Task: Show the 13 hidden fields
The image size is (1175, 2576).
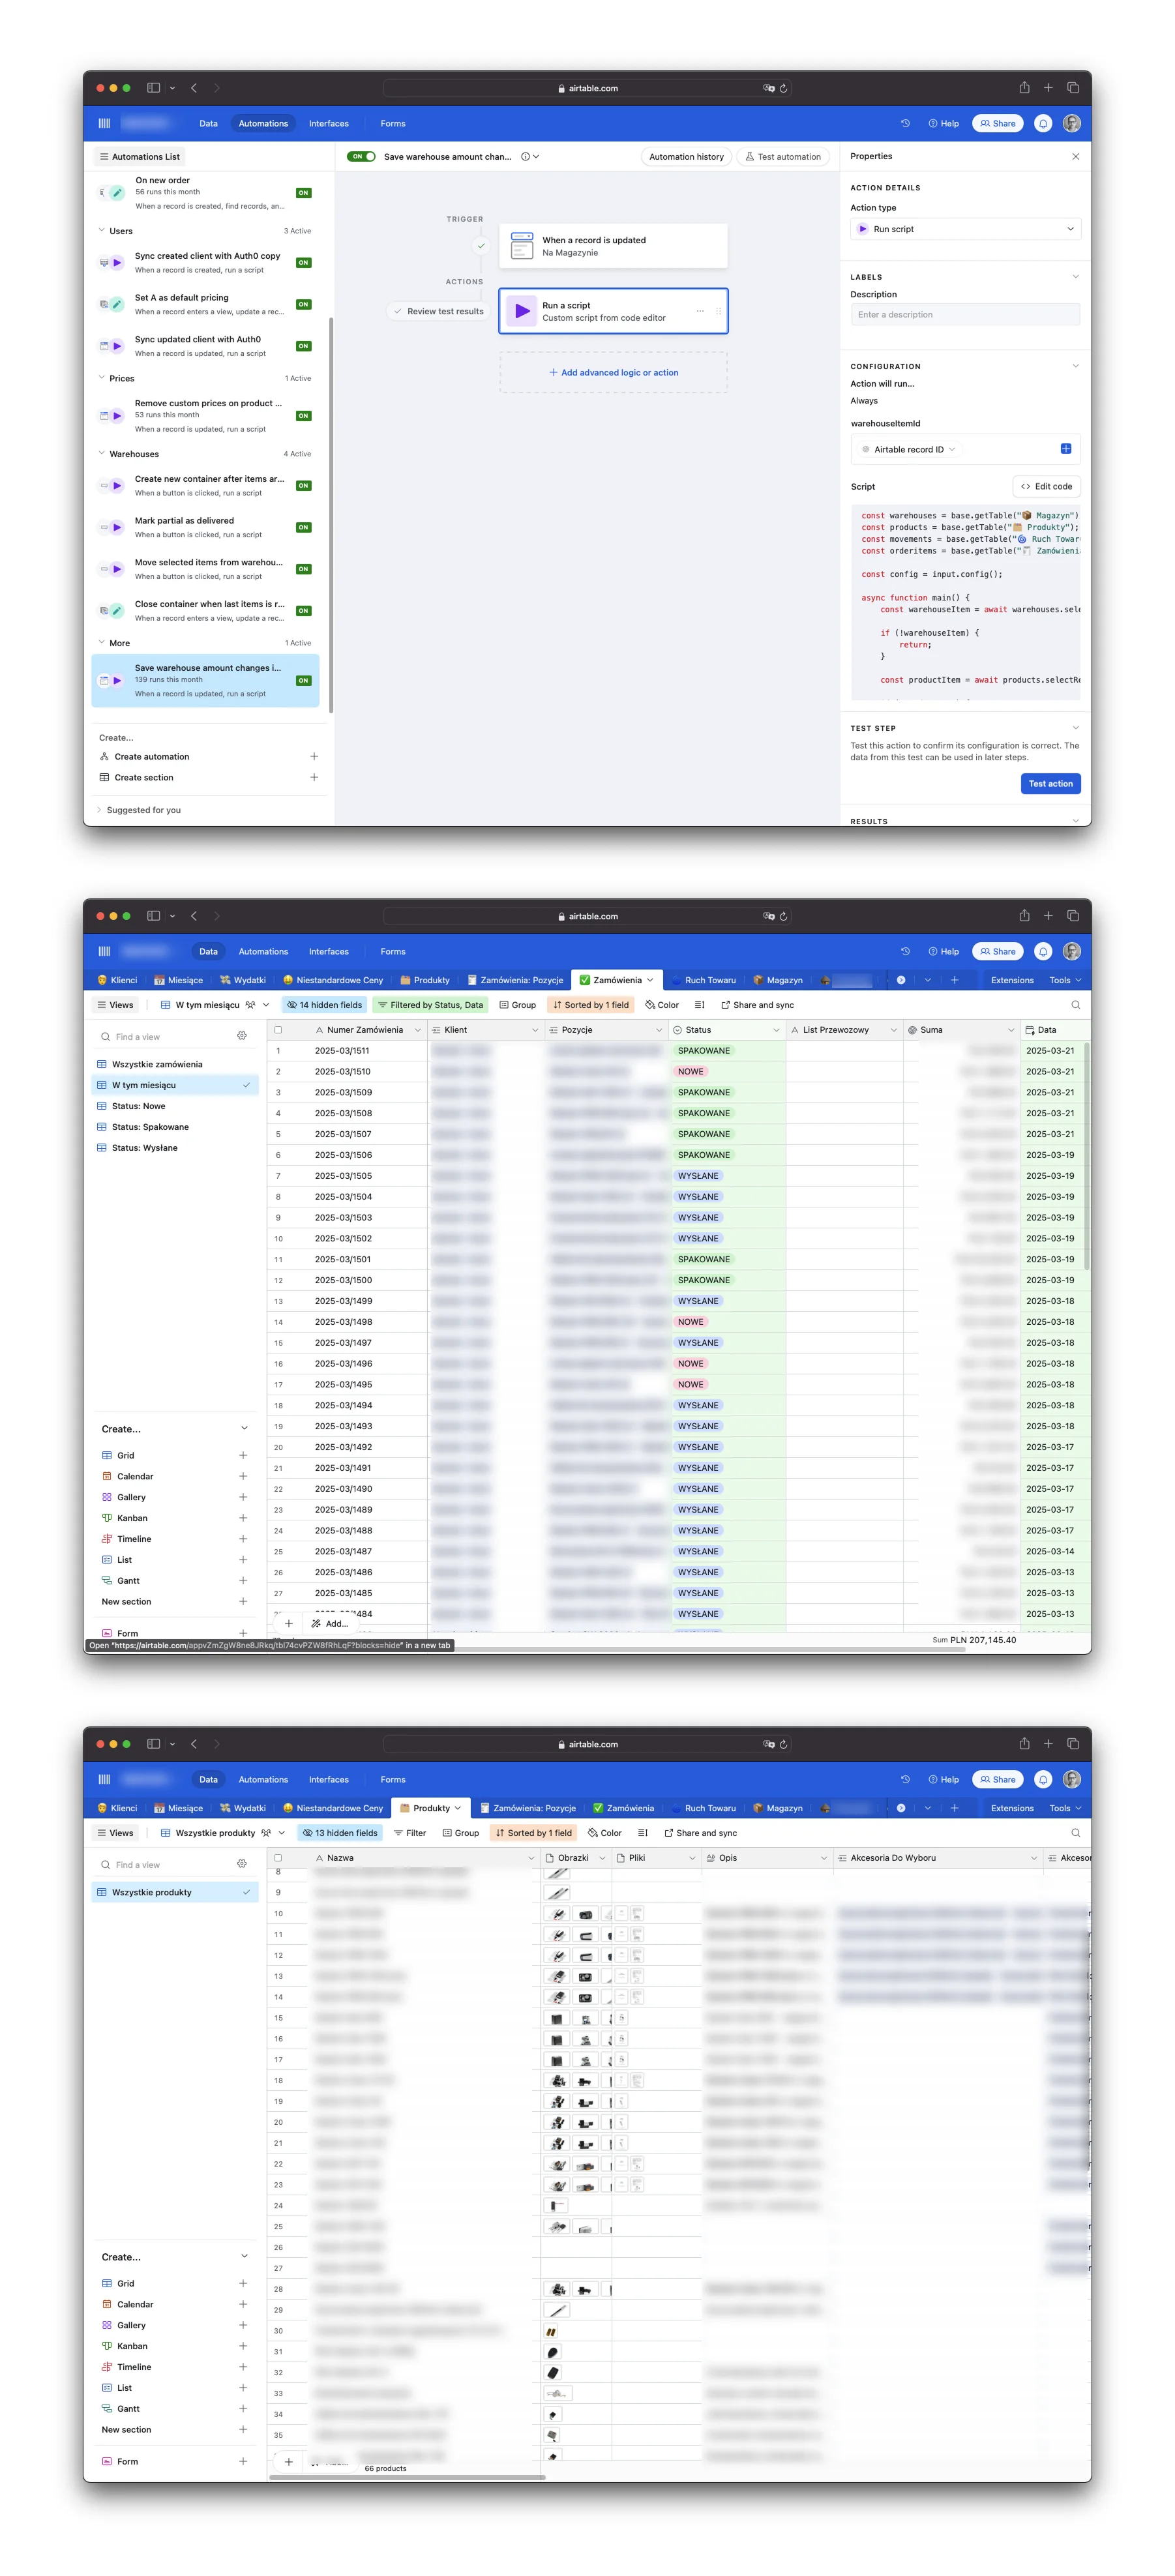Action: pyautogui.click(x=340, y=1833)
